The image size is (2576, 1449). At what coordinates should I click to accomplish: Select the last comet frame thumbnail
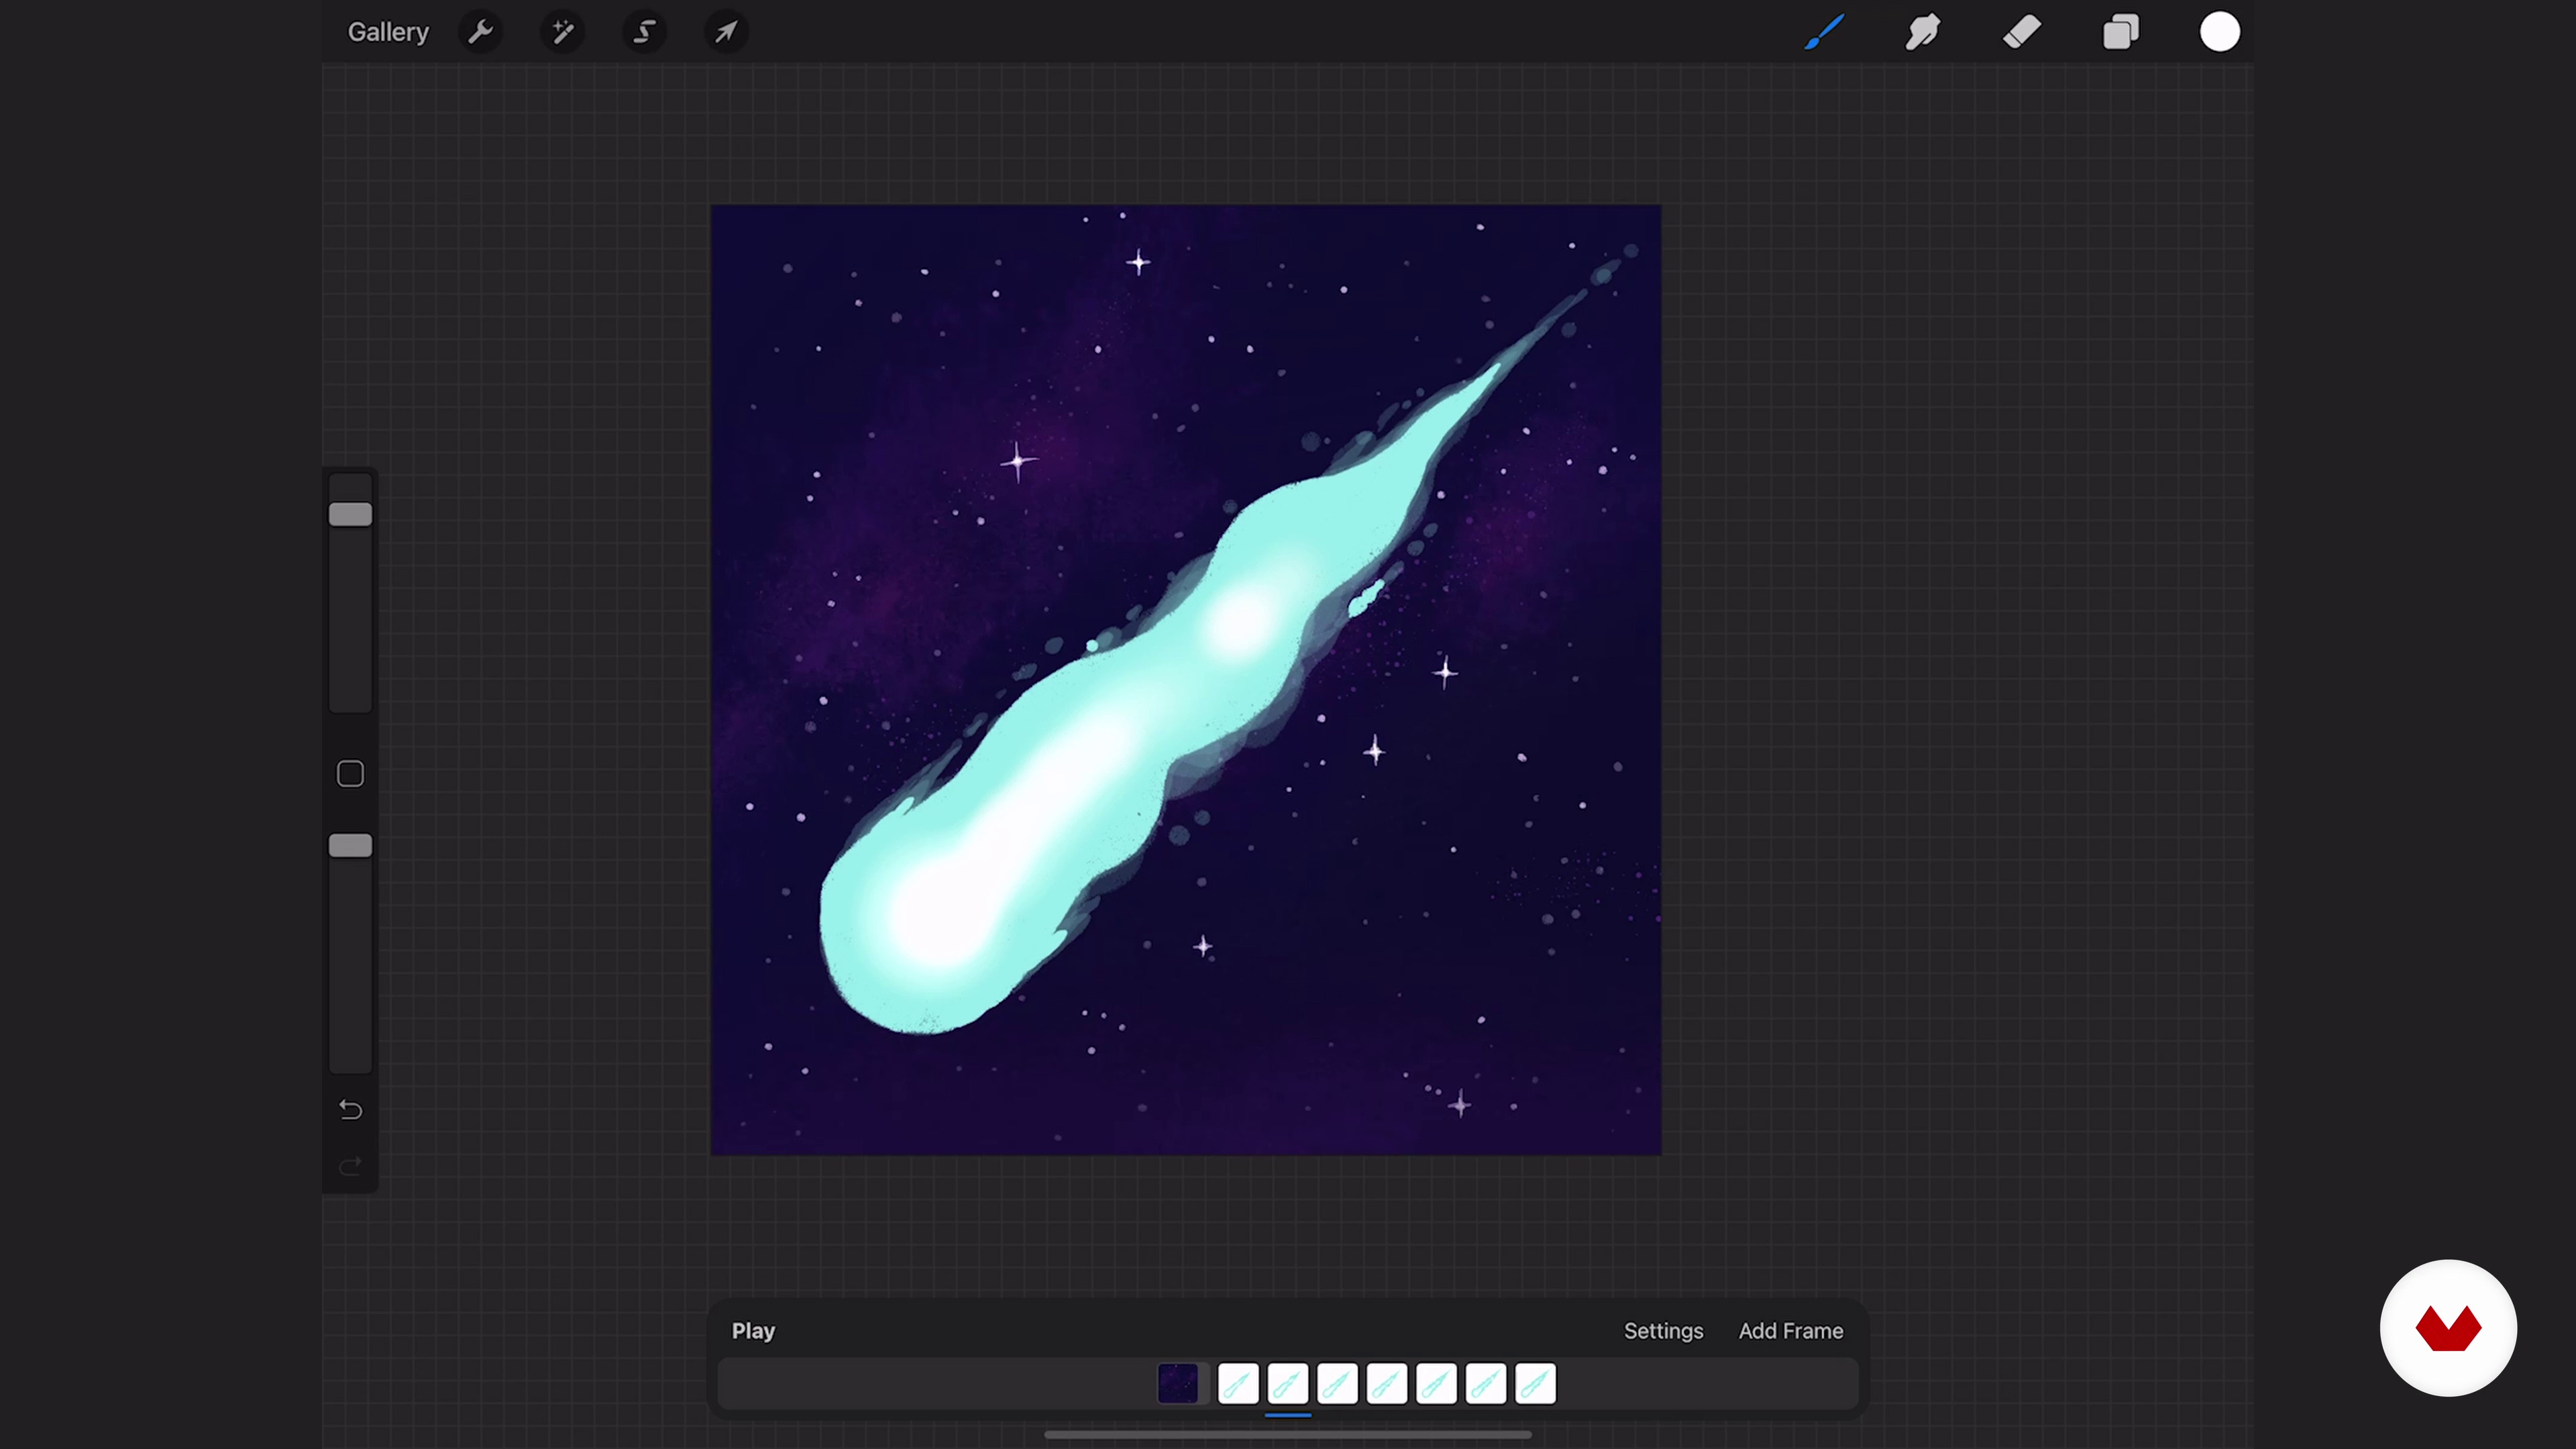(x=1535, y=1384)
